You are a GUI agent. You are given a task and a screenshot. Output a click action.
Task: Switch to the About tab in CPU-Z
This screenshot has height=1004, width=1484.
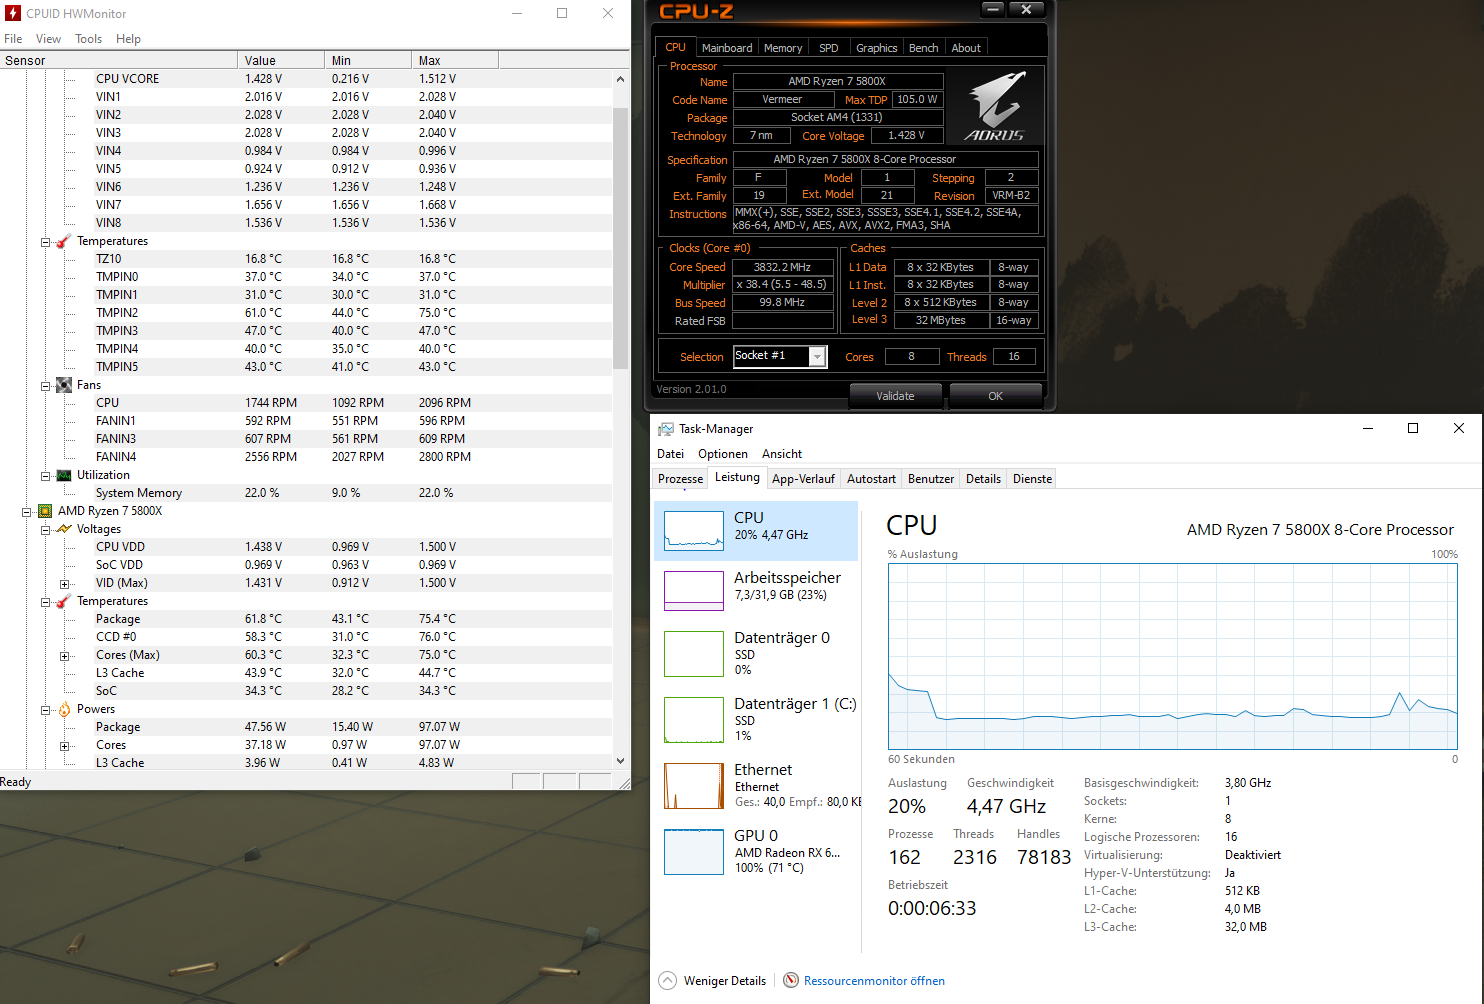pyautogui.click(x=966, y=48)
